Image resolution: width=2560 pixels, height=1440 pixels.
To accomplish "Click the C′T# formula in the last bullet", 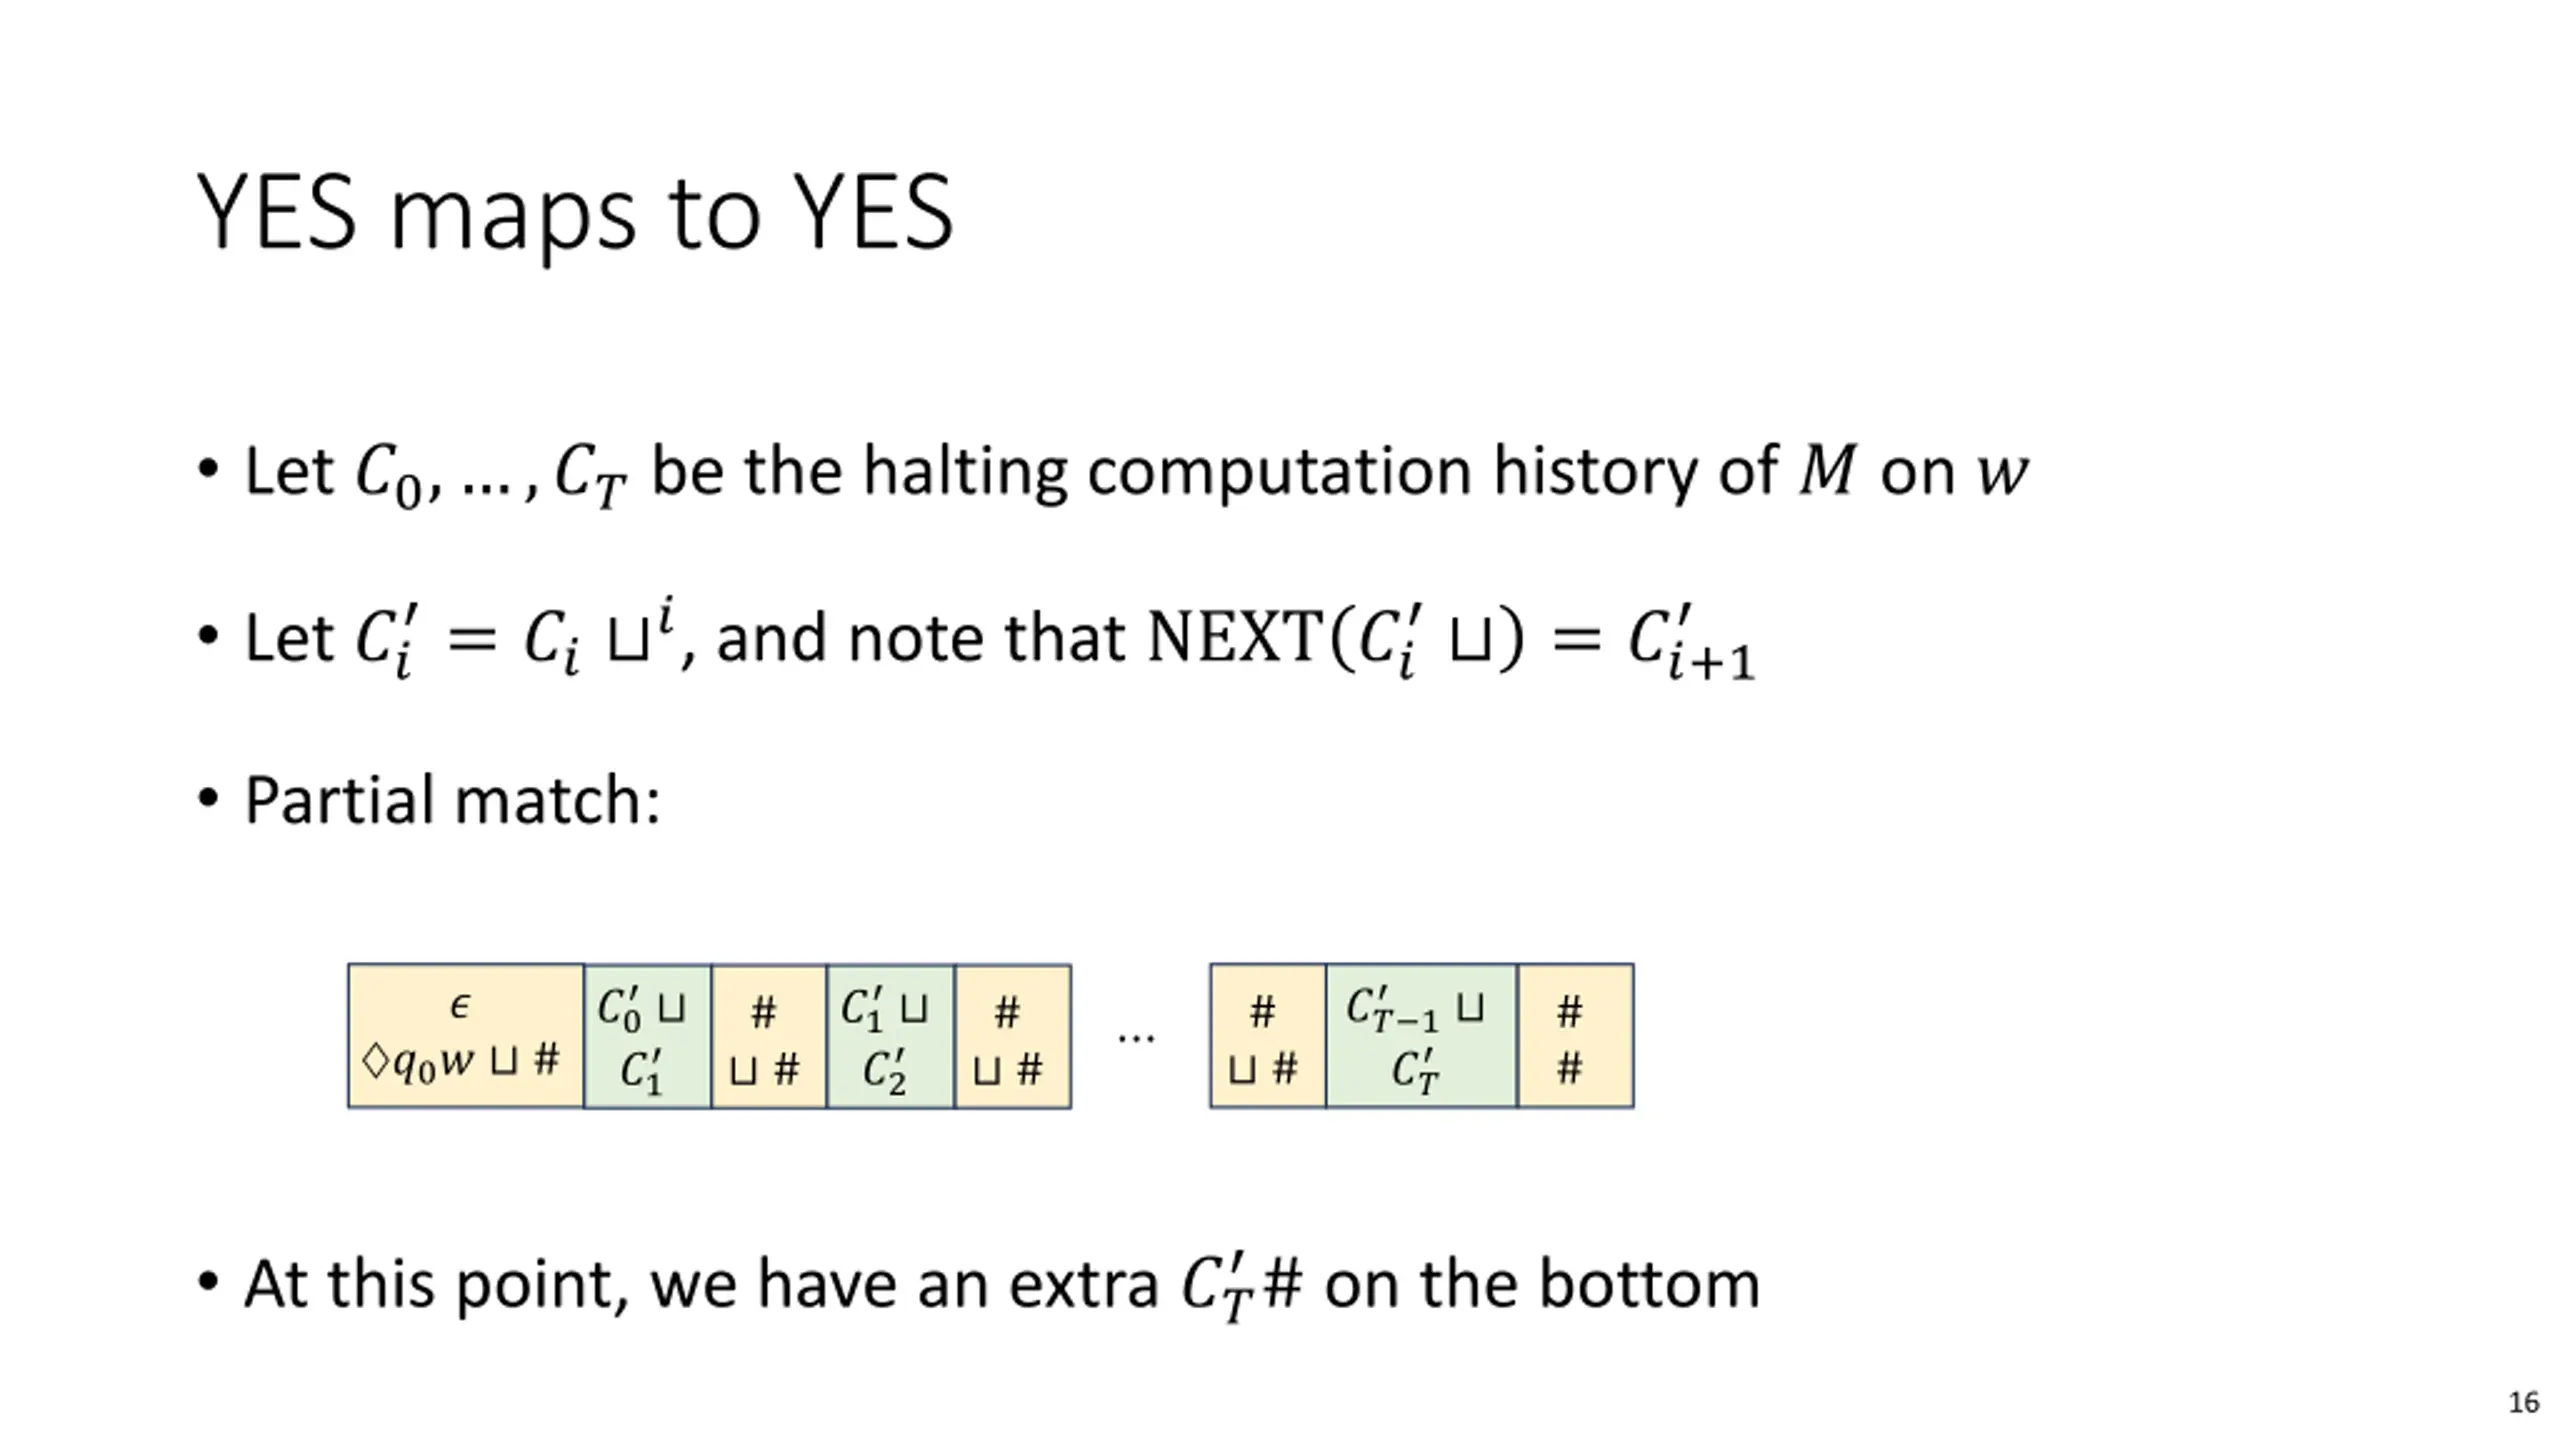I will click(x=1242, y=1286).
